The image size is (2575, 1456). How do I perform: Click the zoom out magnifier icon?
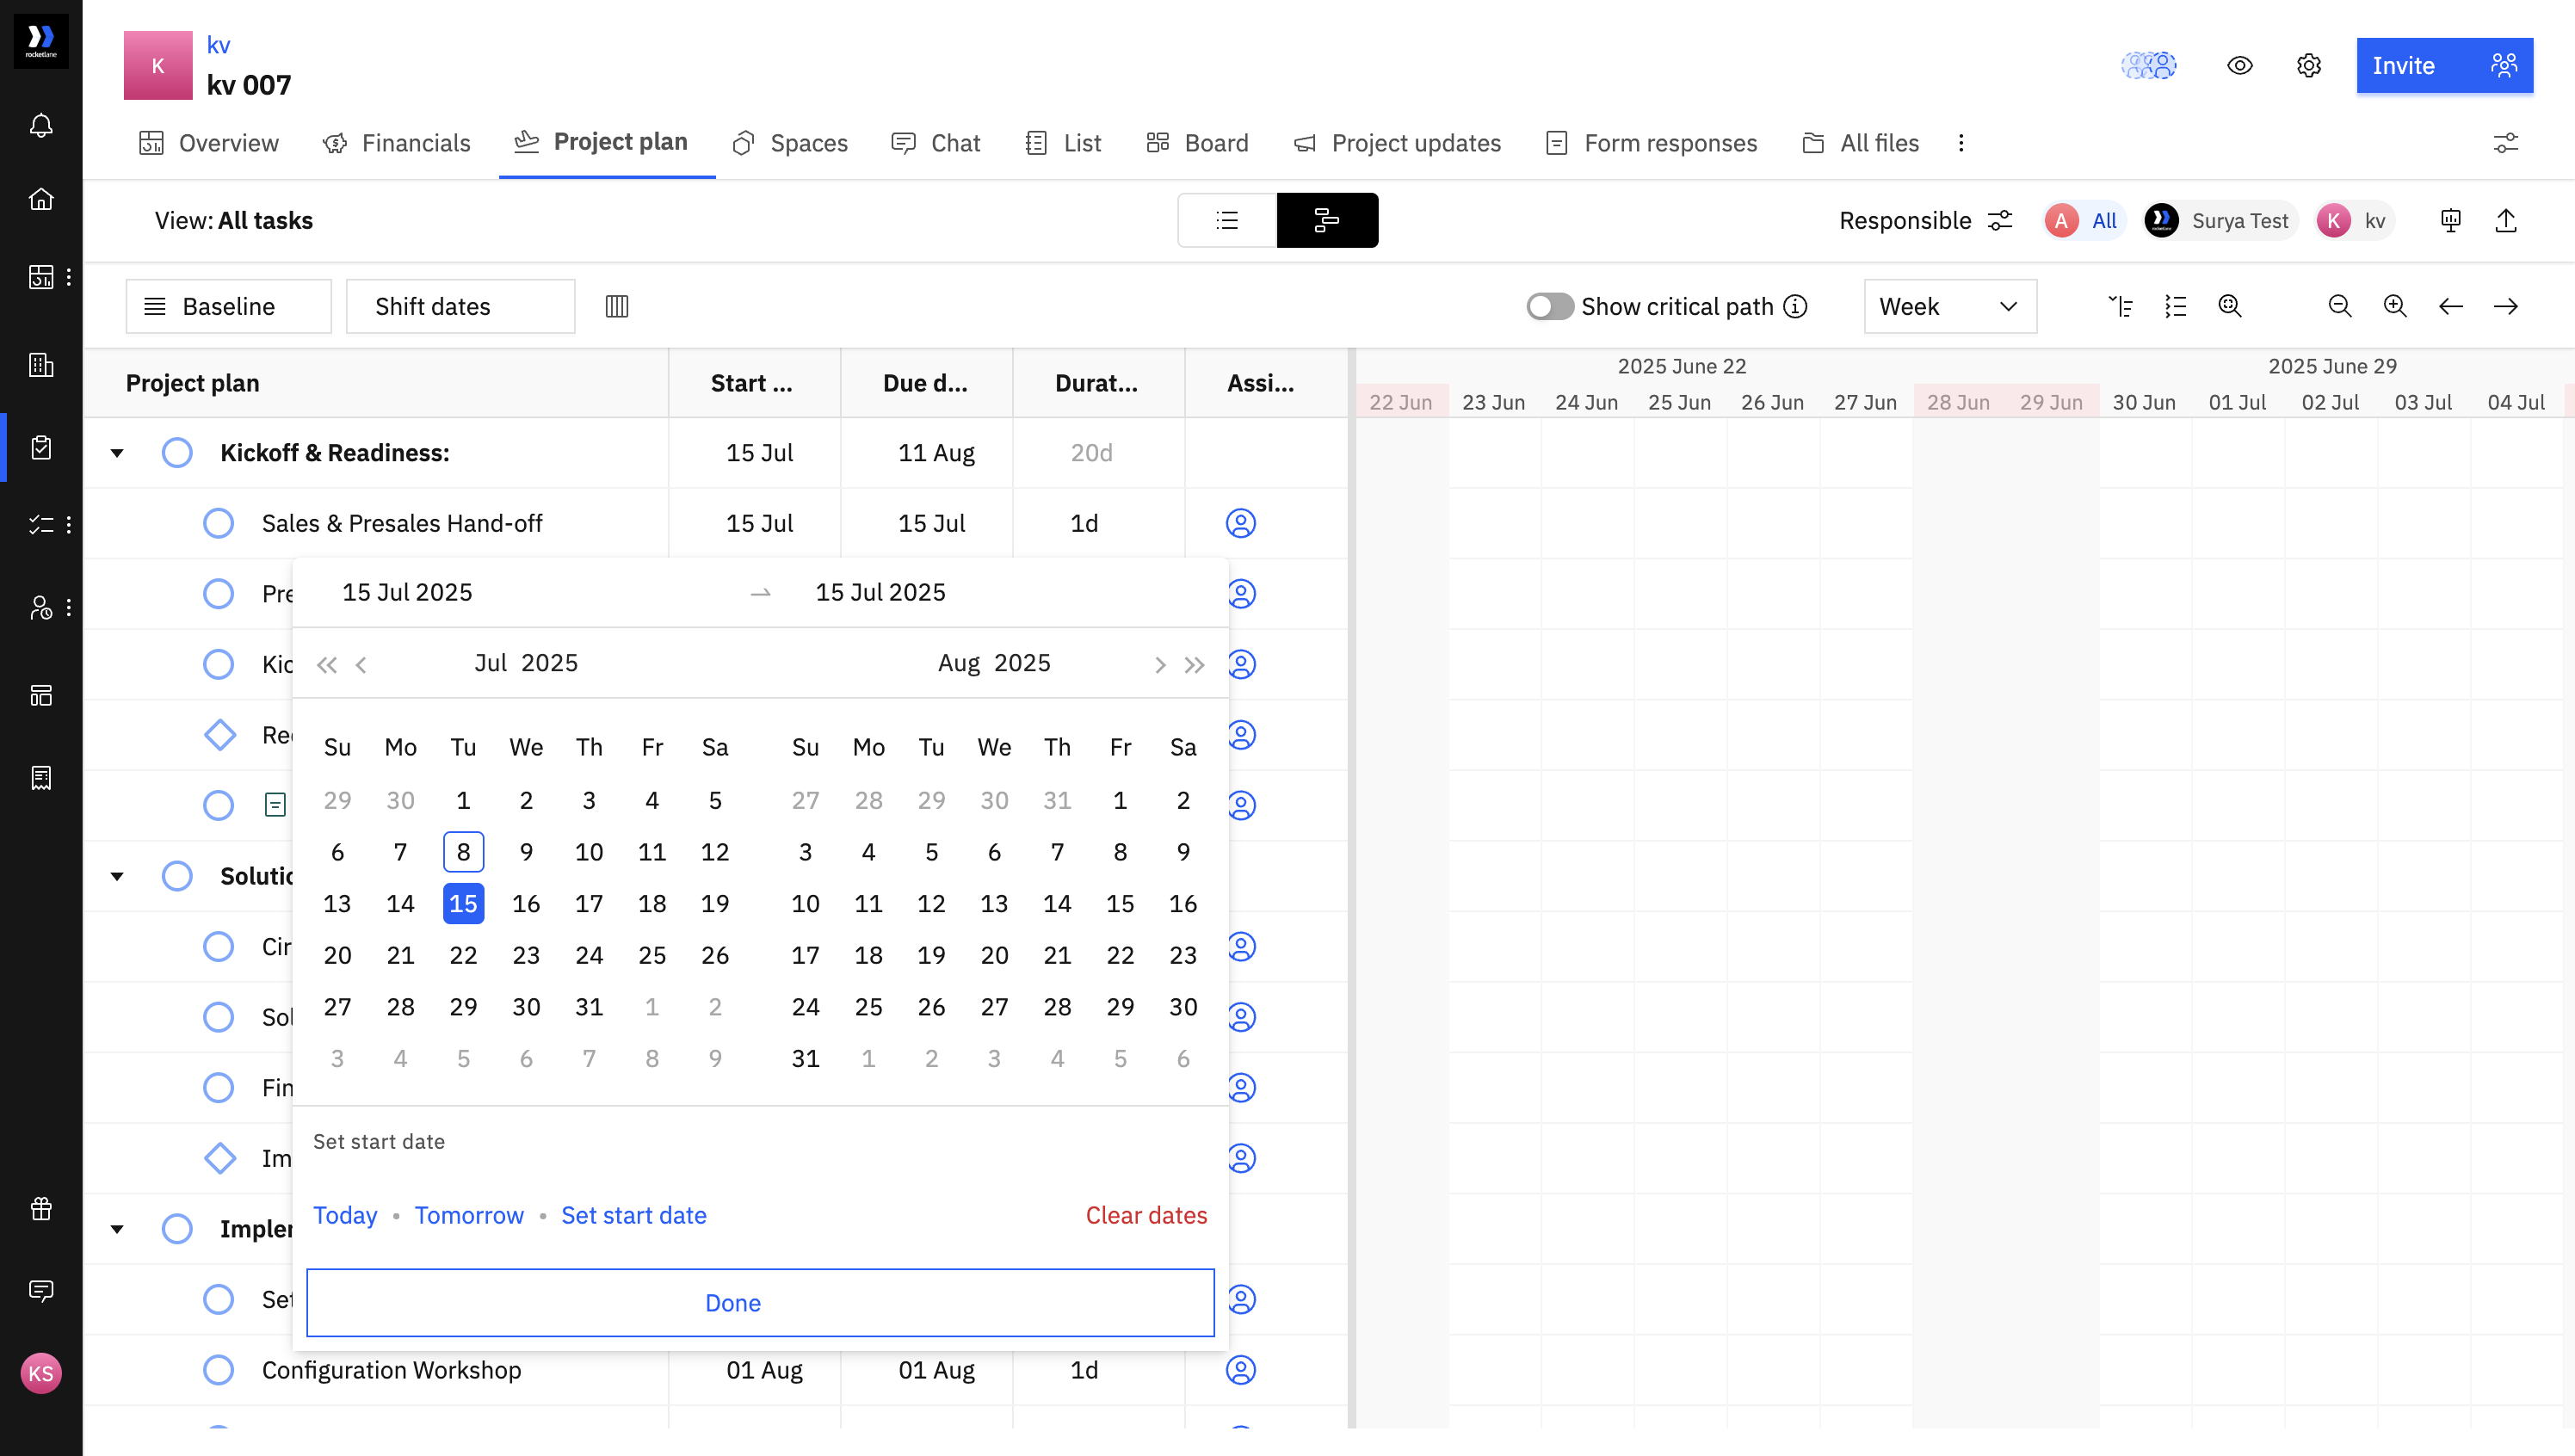point(2339,306)
